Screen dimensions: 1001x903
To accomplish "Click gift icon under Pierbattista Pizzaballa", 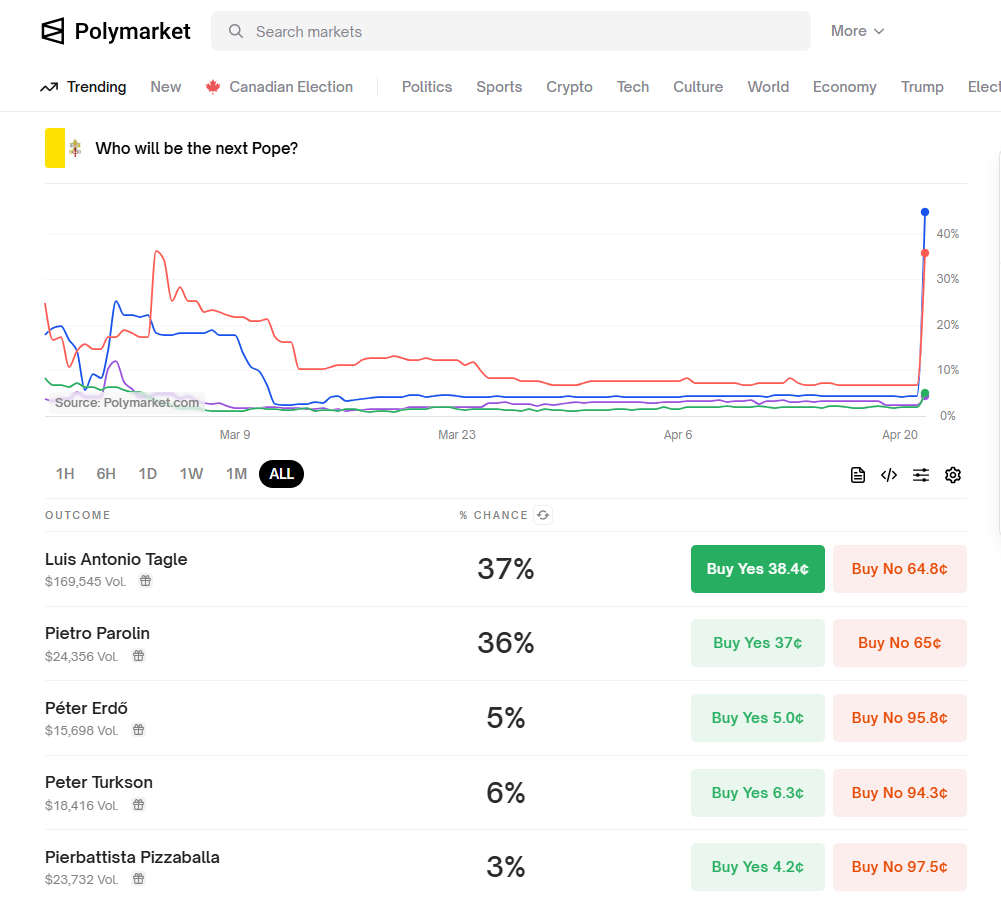I will pos(139,879).
